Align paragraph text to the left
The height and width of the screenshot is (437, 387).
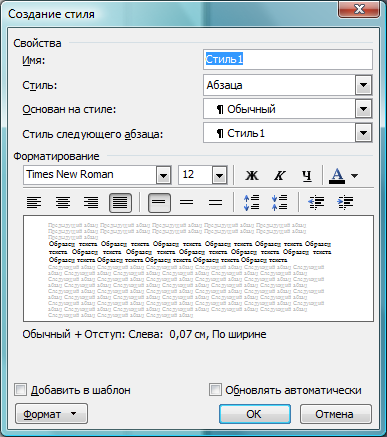34,202
